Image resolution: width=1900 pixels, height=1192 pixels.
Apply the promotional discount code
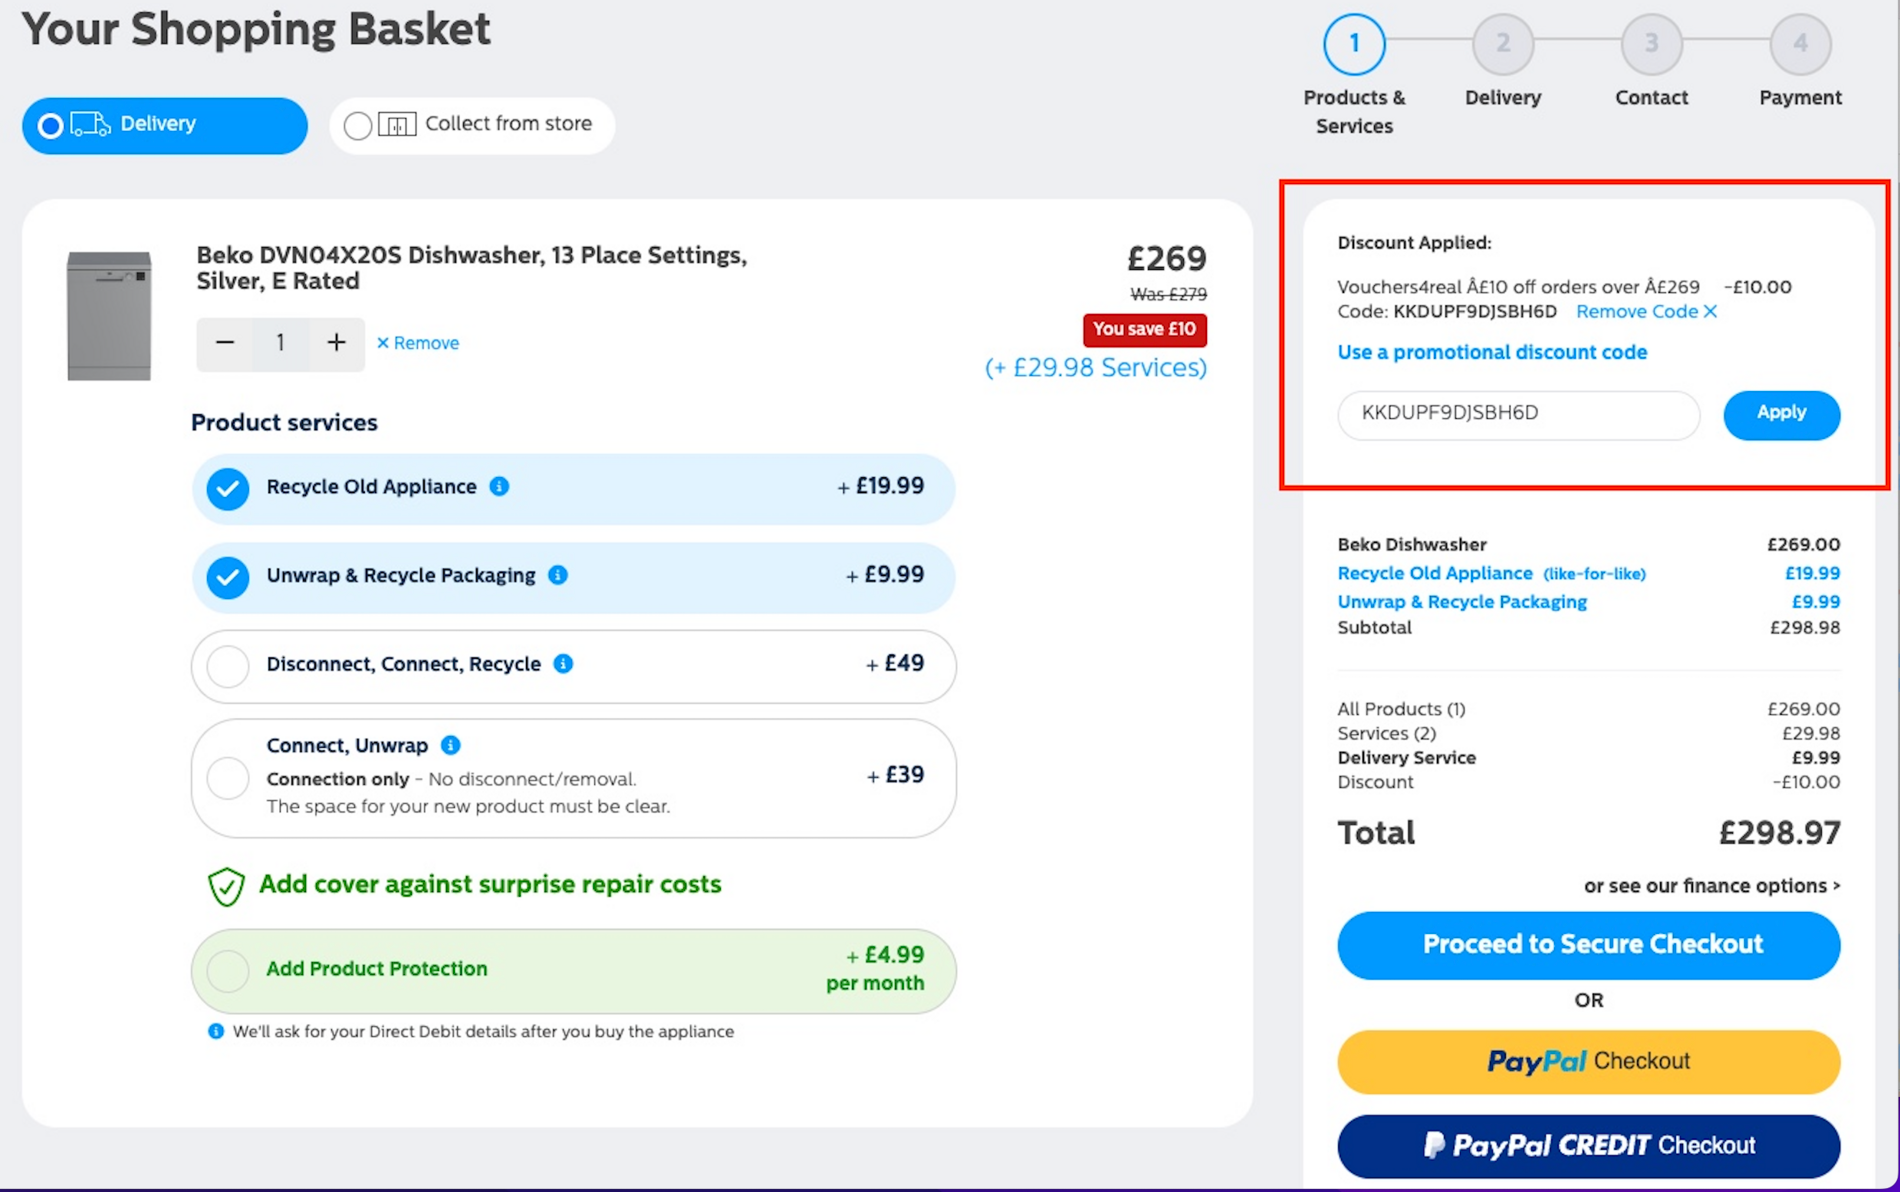click(x=1781, y=414)
